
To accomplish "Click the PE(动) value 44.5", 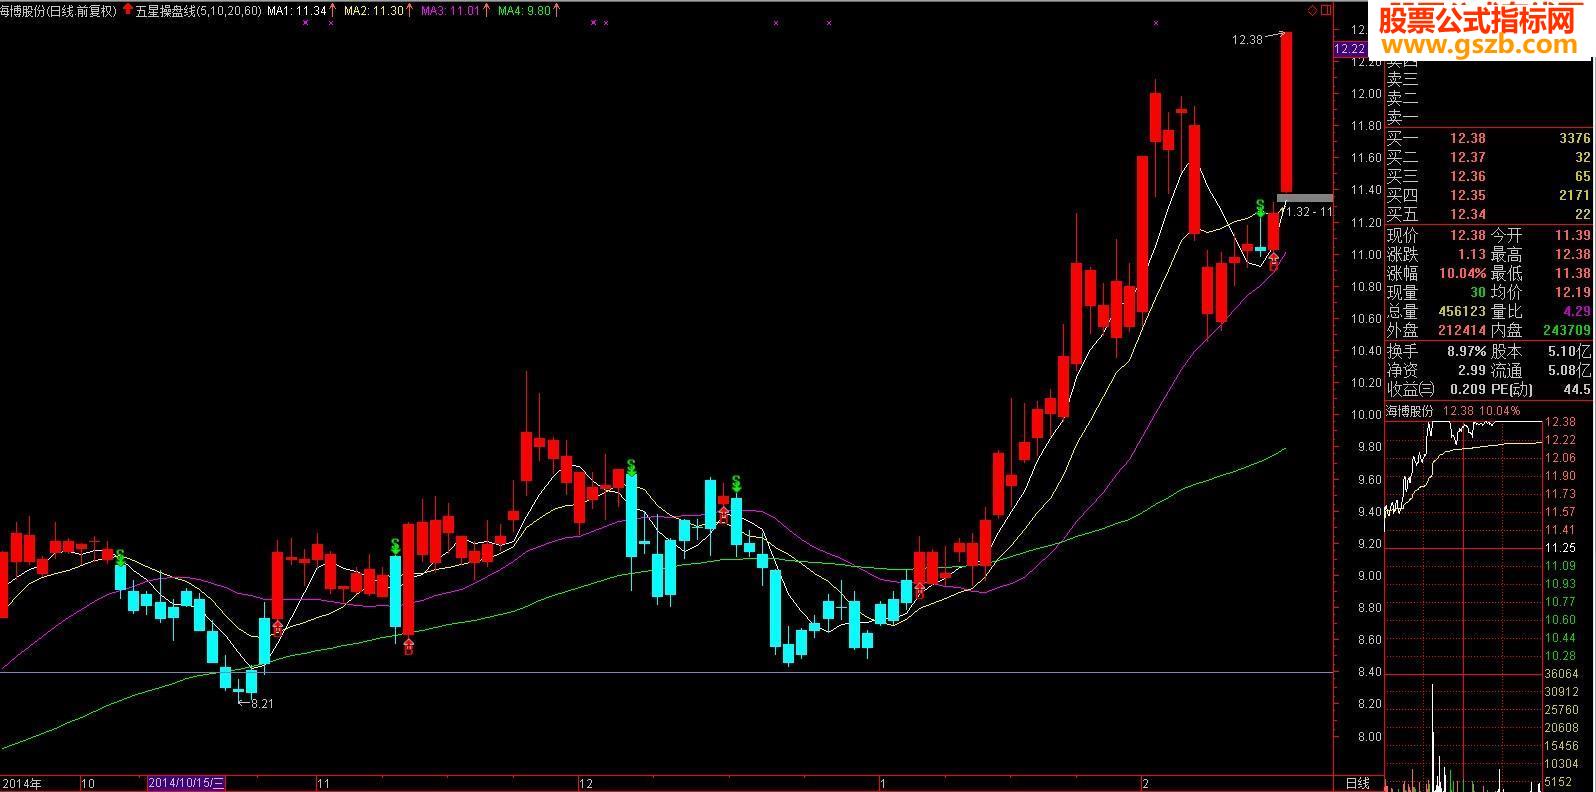I will 1576,389.
